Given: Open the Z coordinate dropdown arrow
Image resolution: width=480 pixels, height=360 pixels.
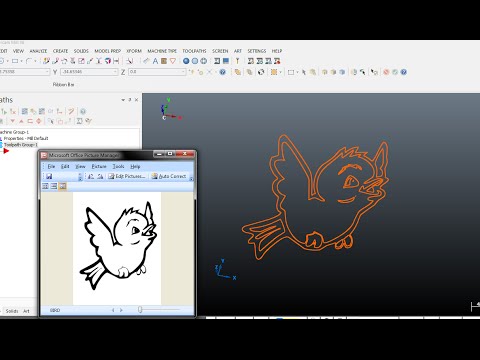Looking at the screenshot, I should click(183, 72).
